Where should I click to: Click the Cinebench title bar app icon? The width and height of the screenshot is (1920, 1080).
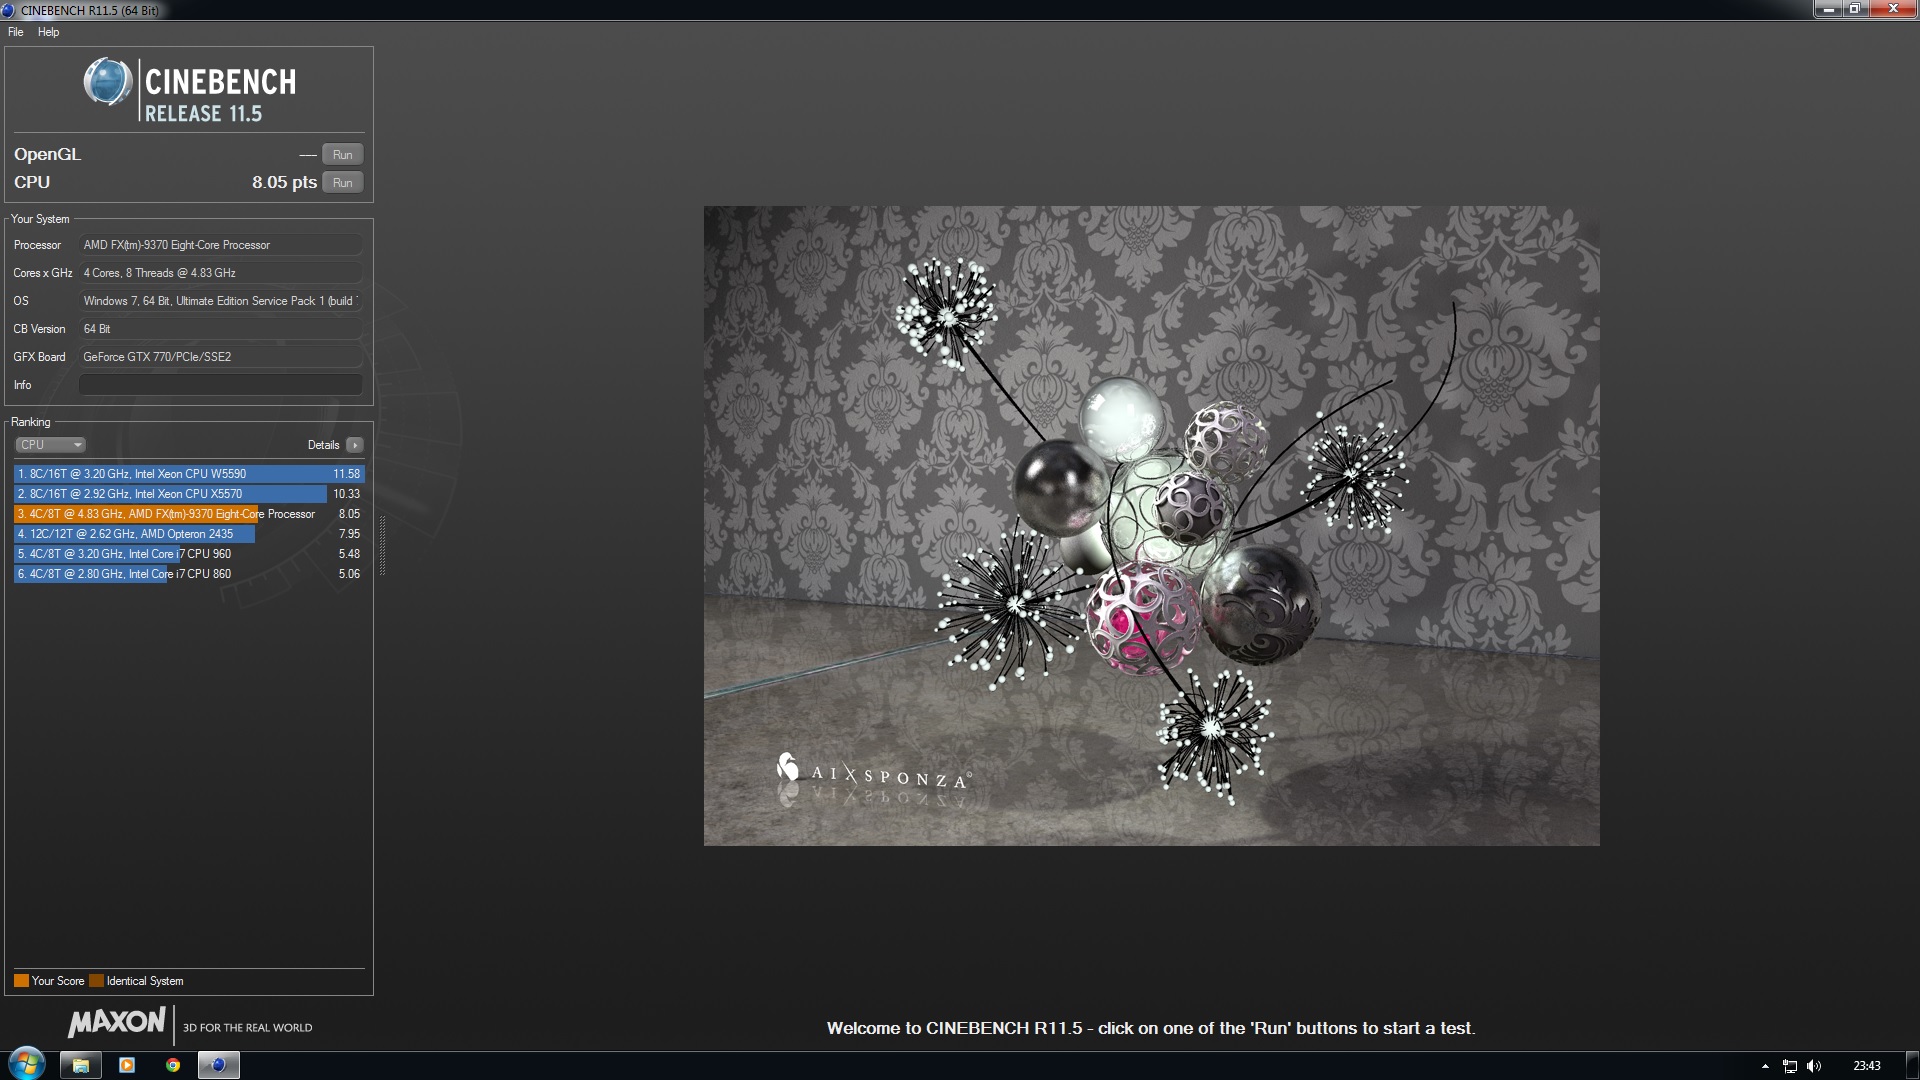click(9, 10)
